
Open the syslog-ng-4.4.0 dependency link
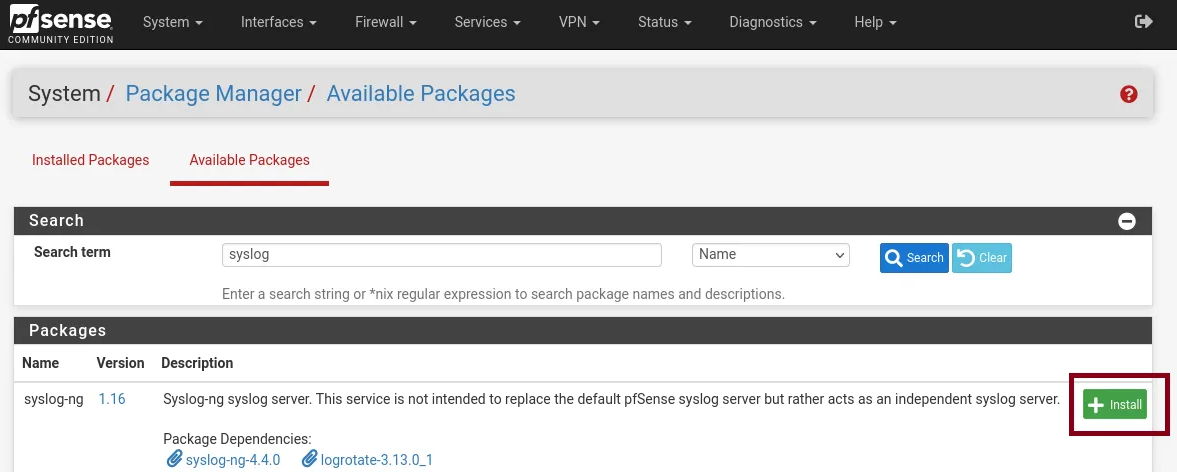point(233,459)
